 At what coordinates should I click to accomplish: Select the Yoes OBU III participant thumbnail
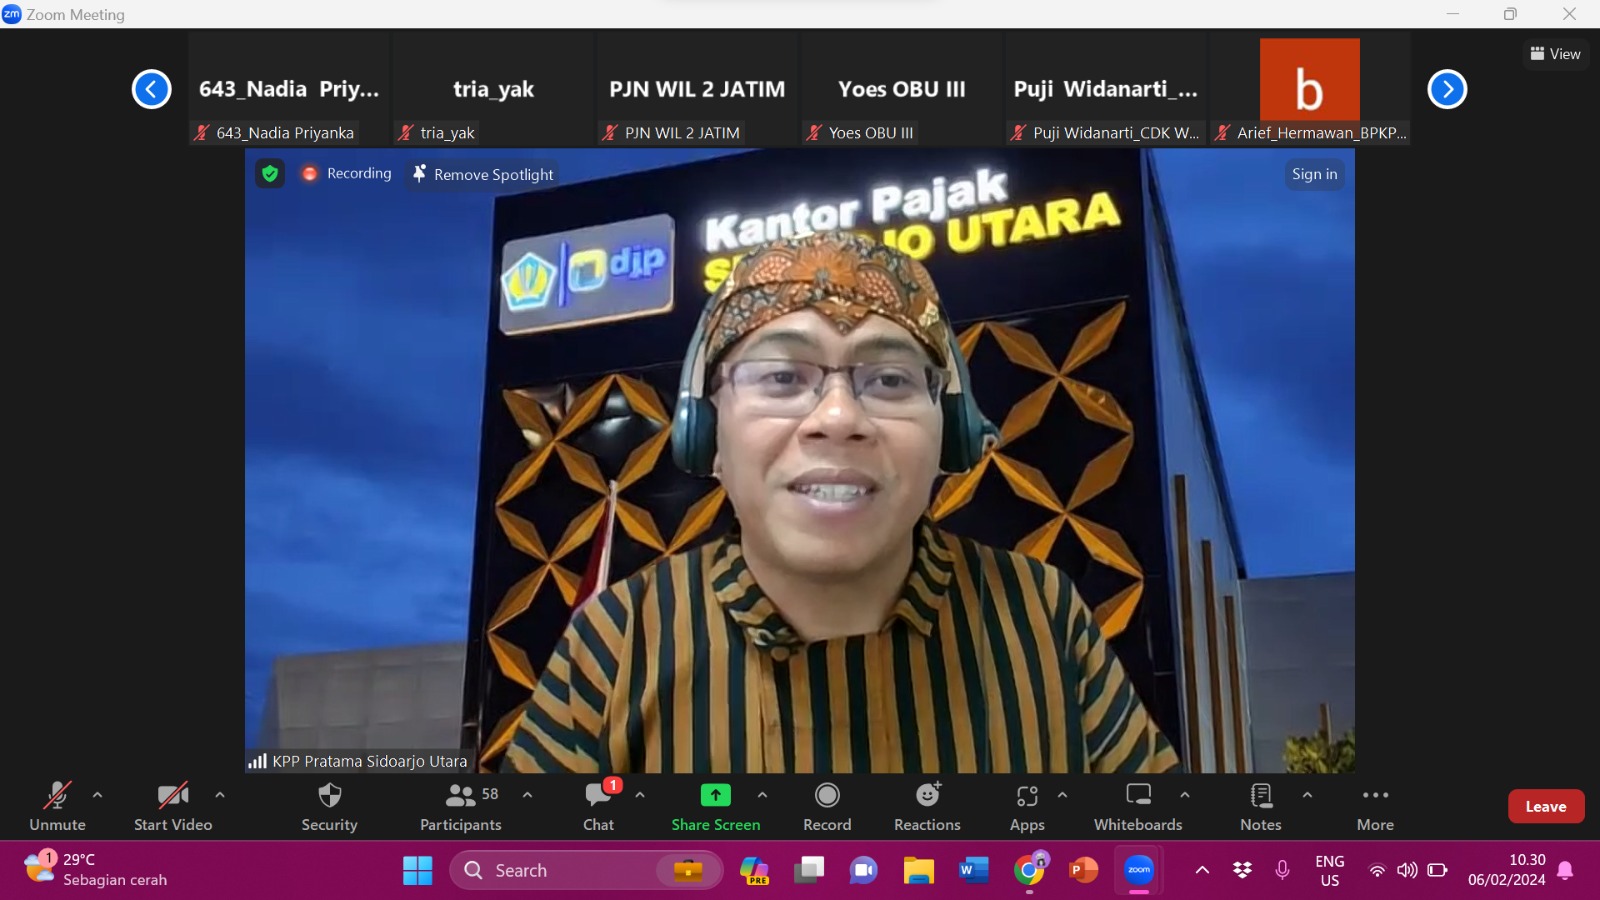pyautogui.click(x=901, y=90)
